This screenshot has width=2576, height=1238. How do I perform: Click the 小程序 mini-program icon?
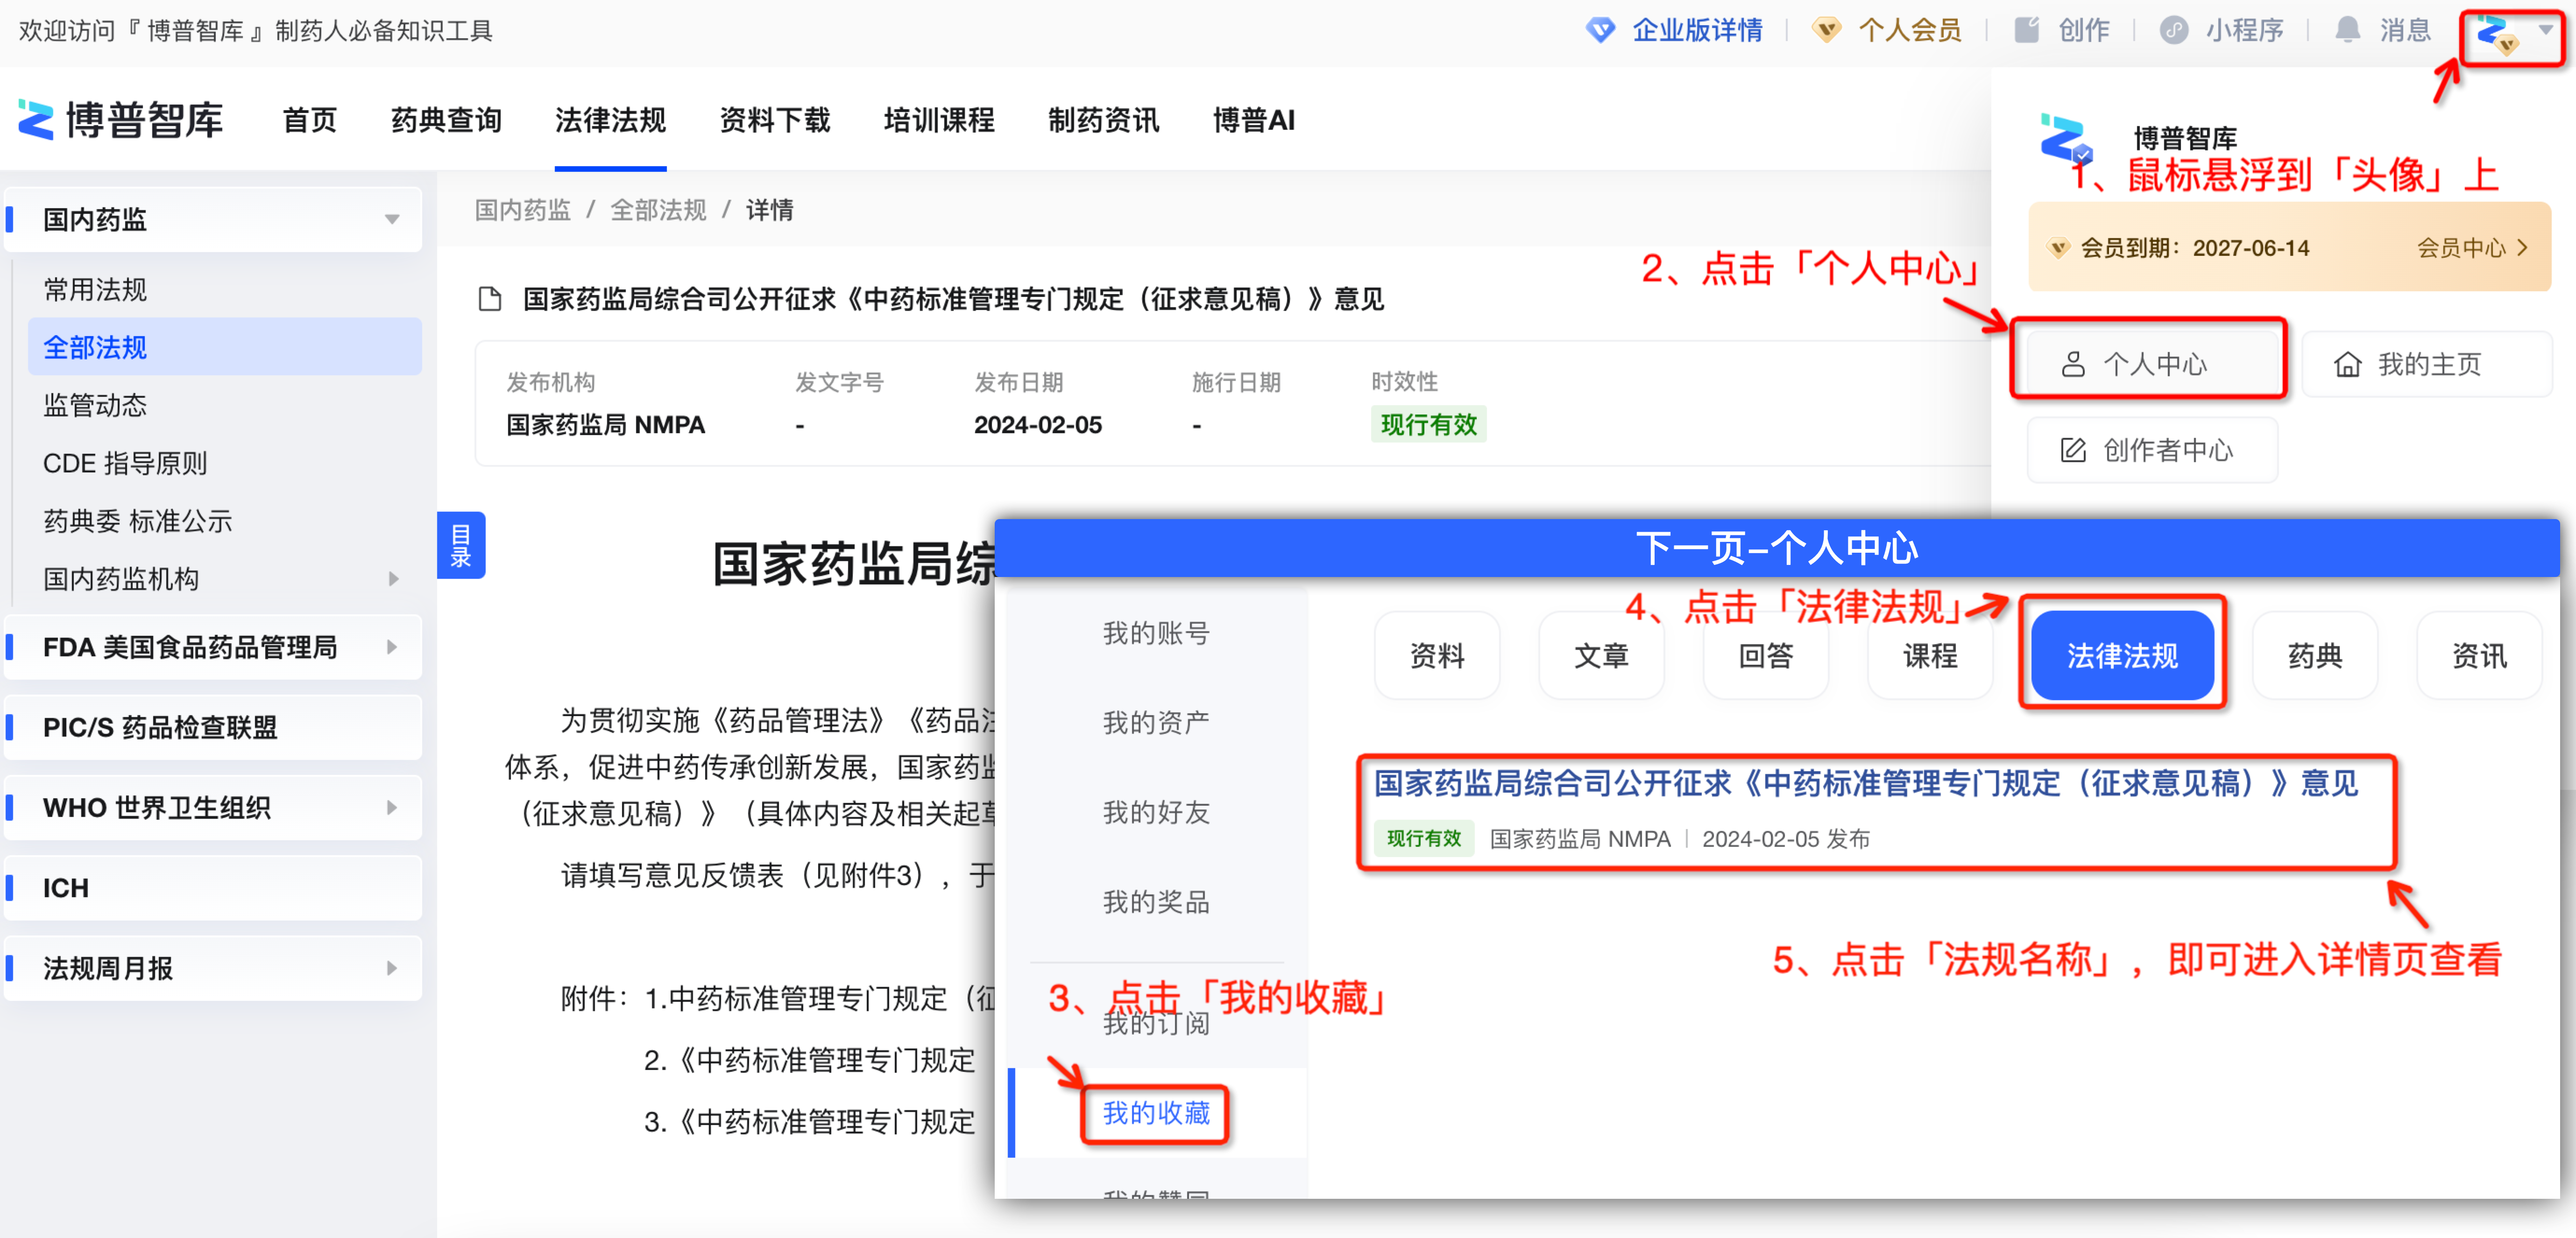point(2173,31)
